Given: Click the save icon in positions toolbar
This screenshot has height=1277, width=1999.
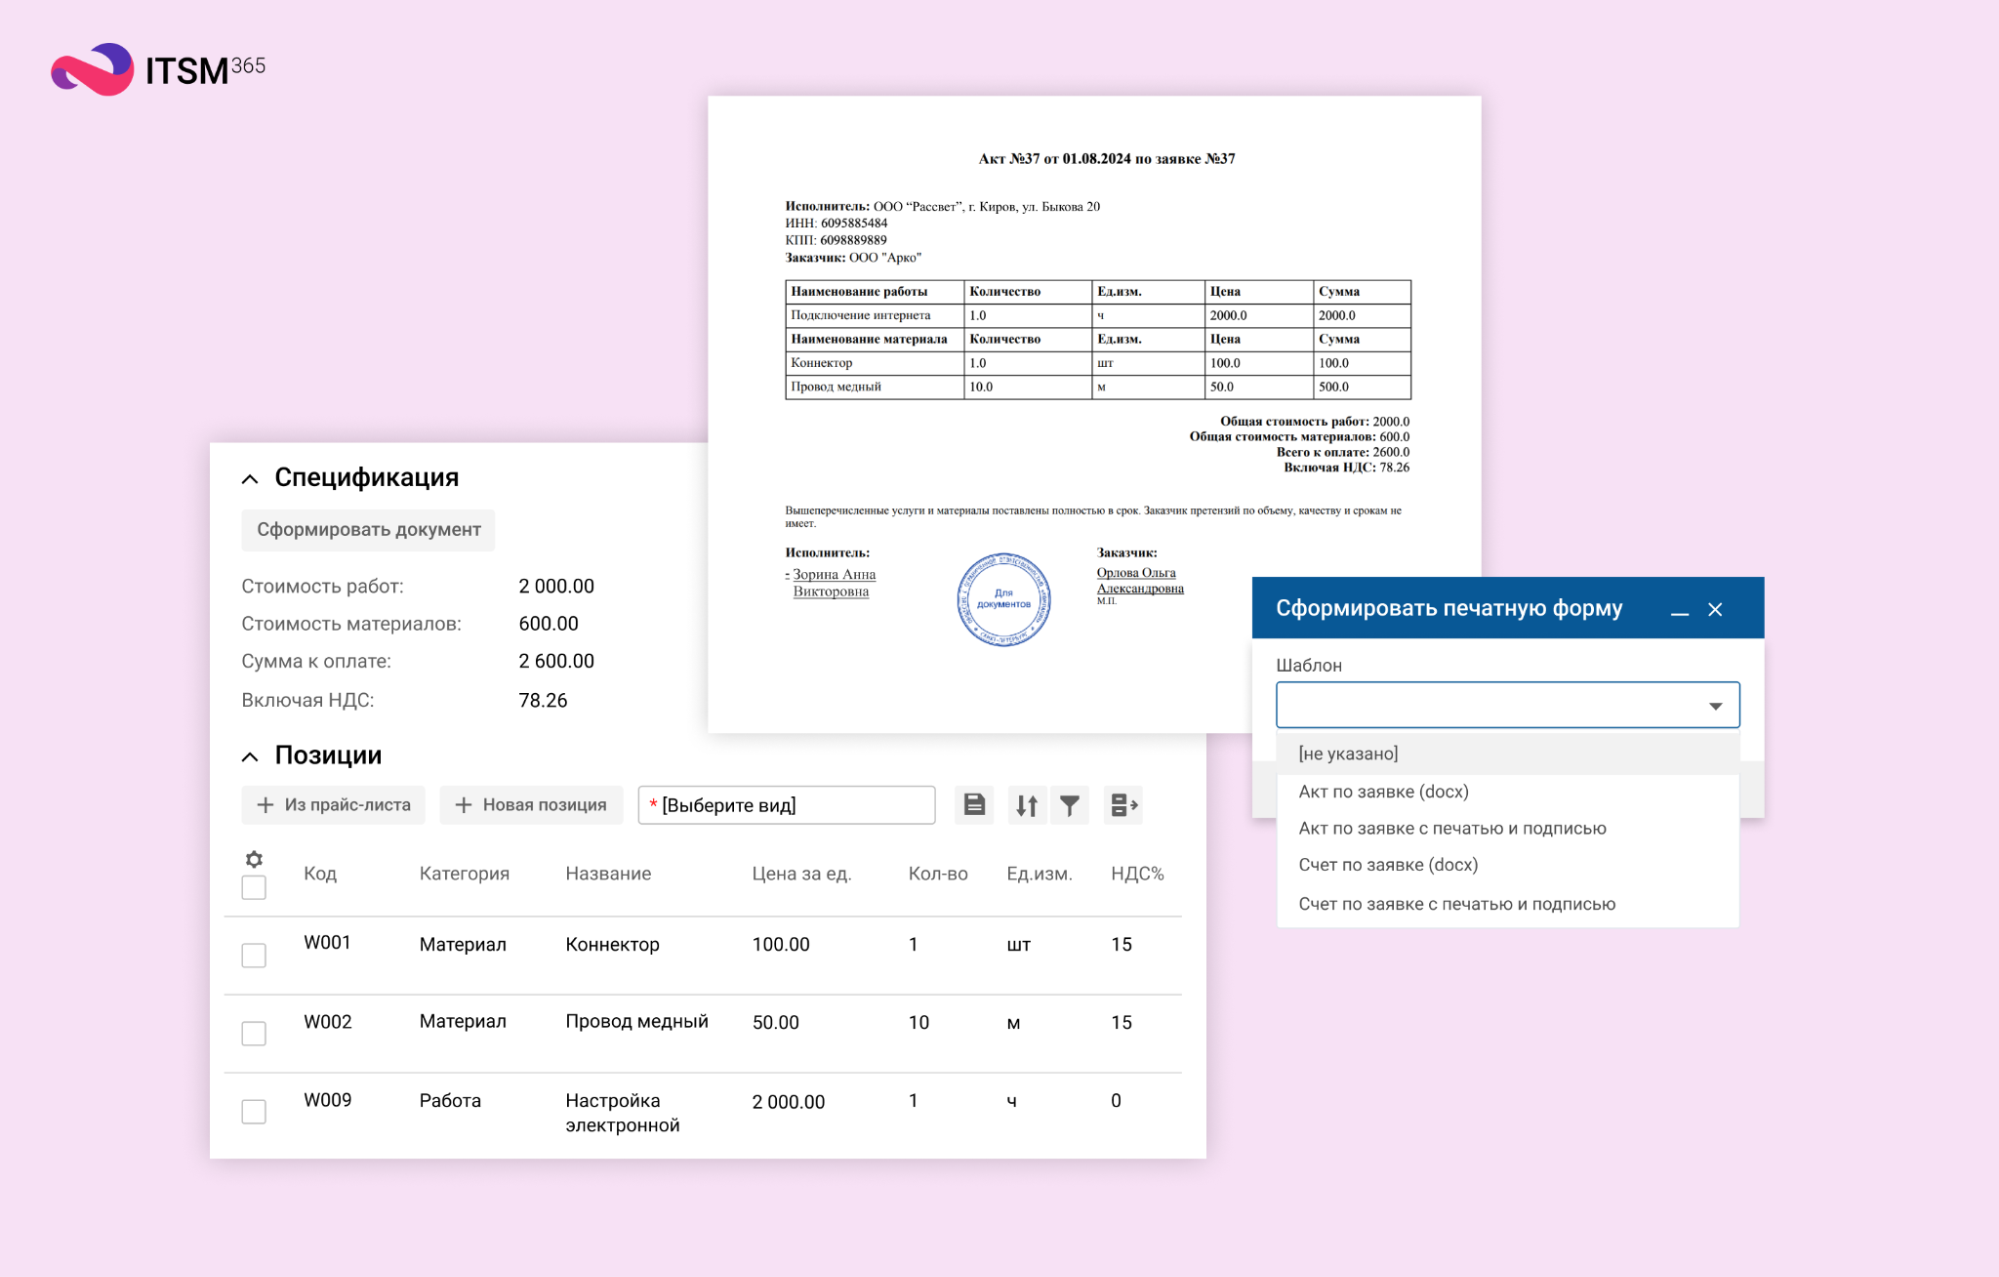Looking at the screenshot, I should (974, 805).
